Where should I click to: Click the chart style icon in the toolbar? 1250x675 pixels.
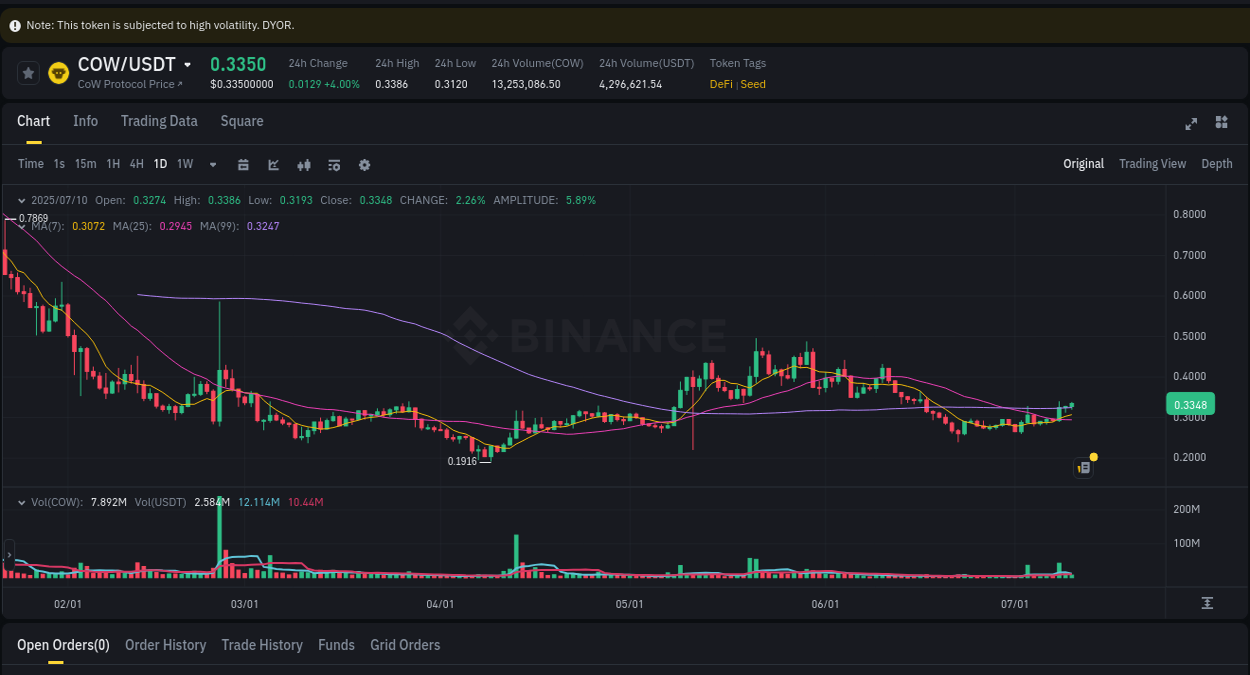(273, 164)
